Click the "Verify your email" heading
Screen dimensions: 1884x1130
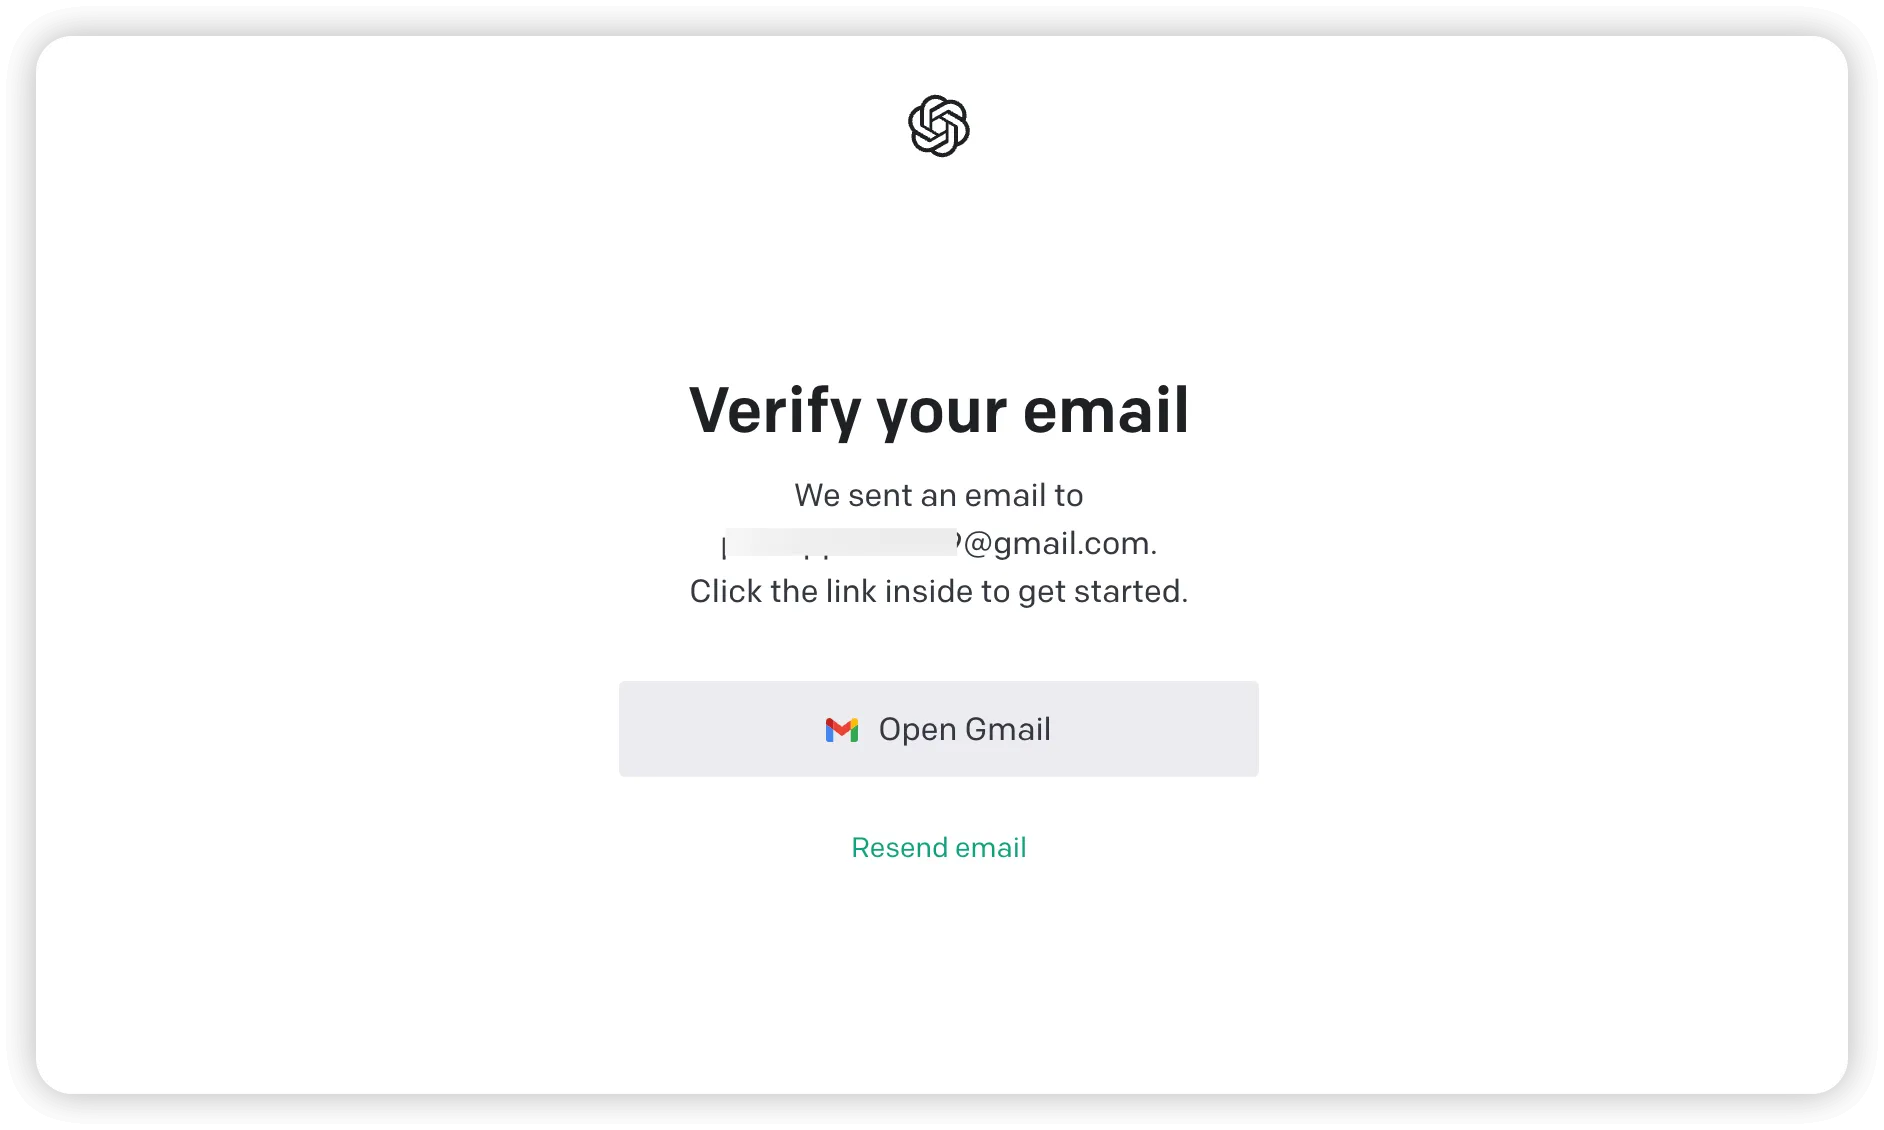coord(938,410)
